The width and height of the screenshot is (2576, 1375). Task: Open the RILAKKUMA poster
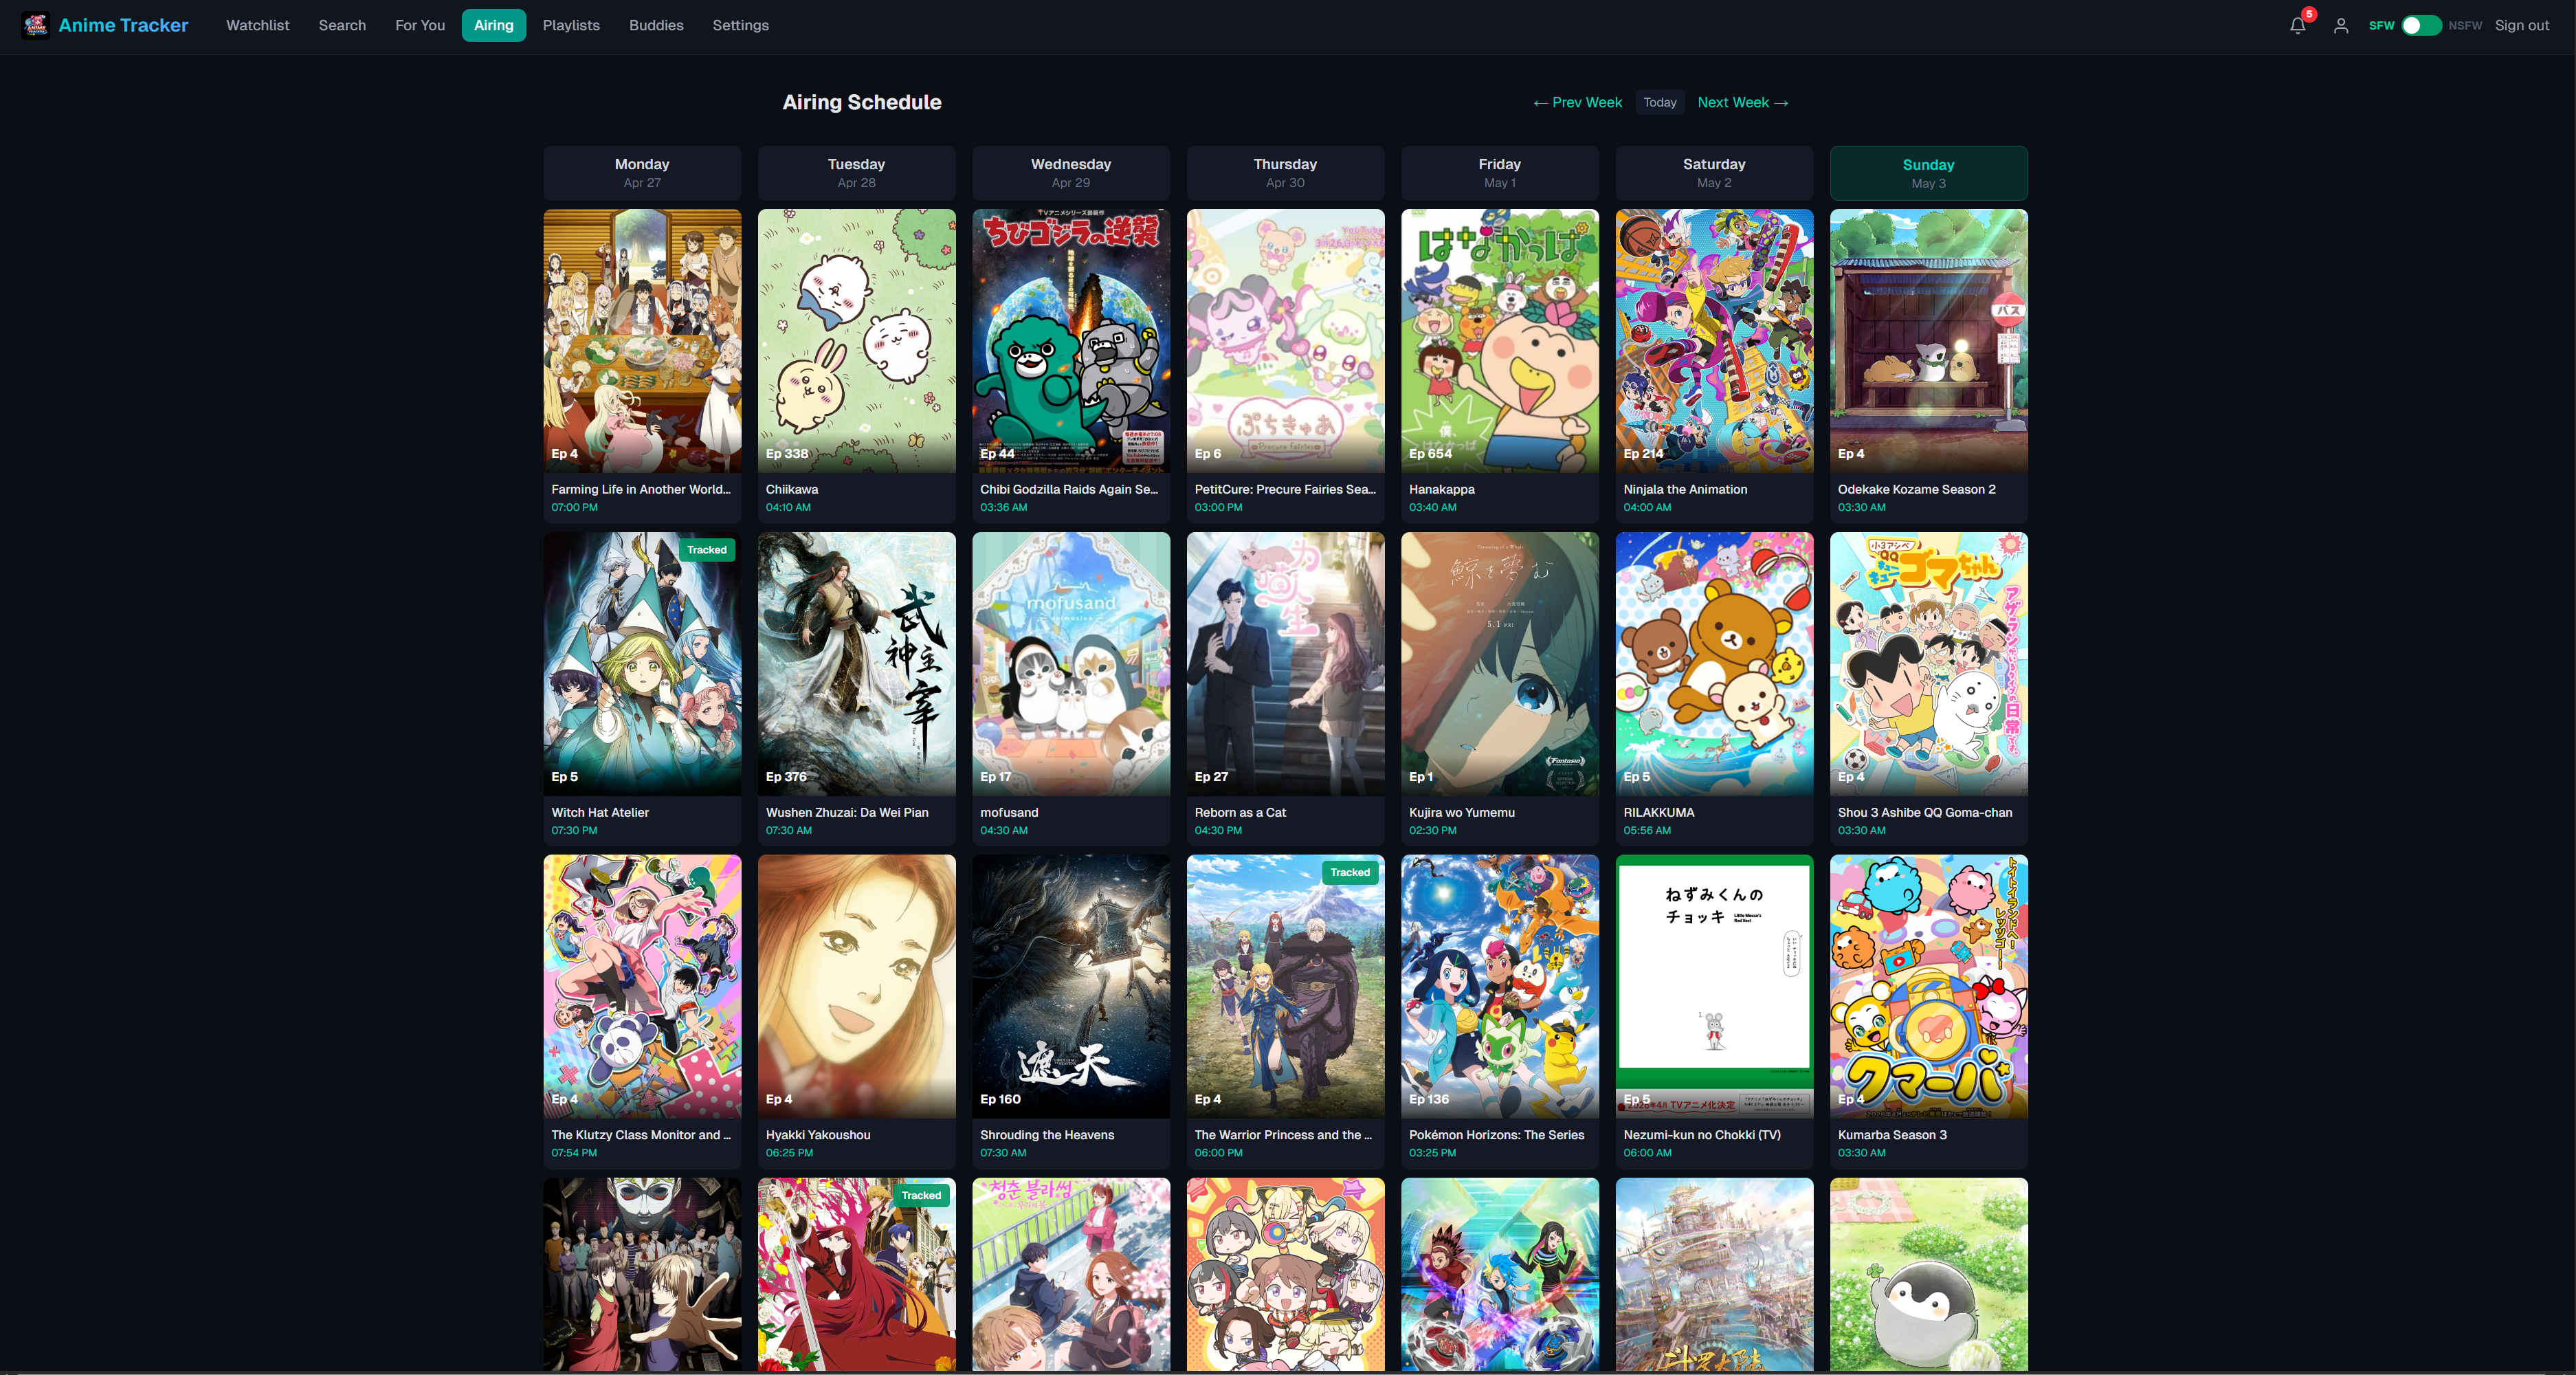(x=1714, y=664)
